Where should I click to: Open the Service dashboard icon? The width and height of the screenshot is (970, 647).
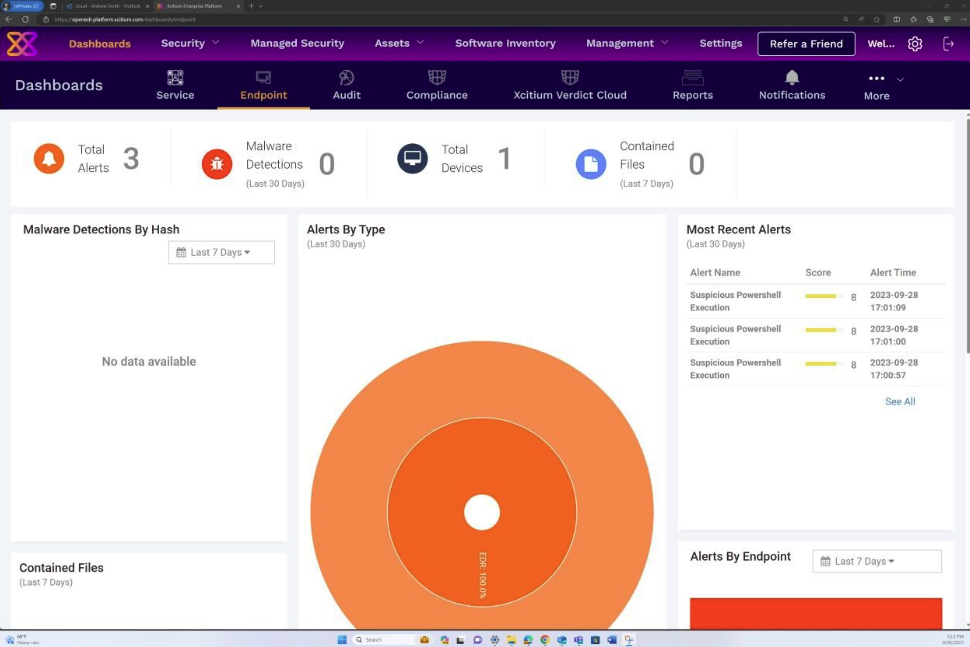coord(175,77)
